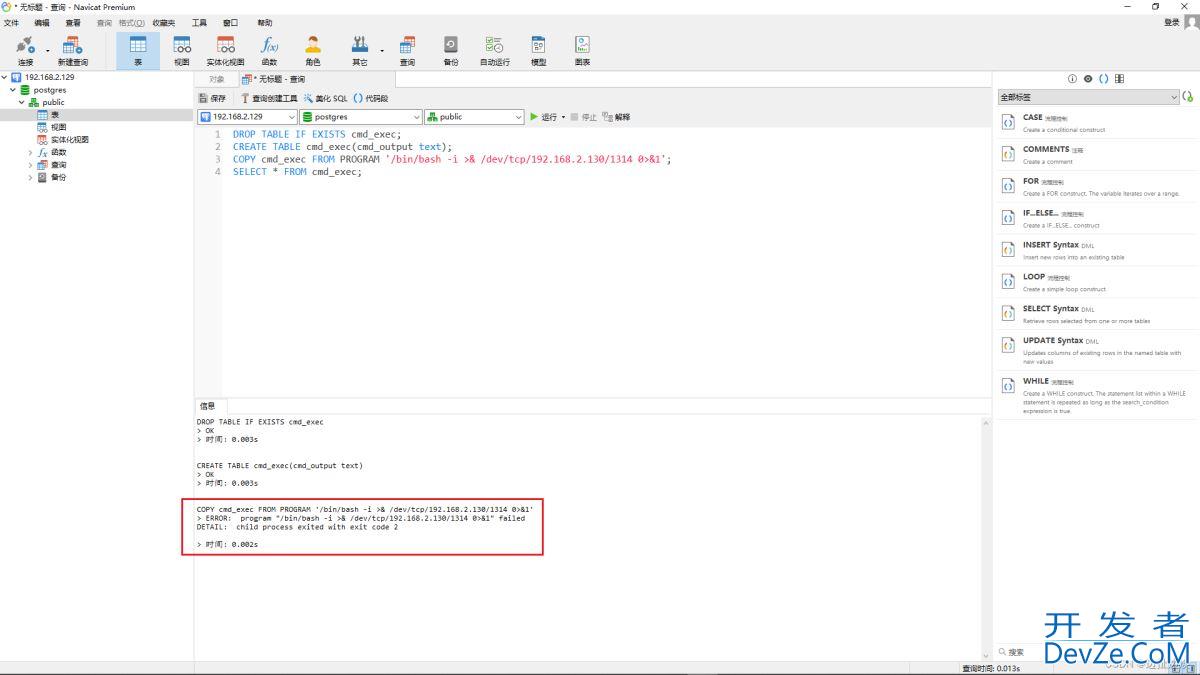Open the 模型 model toolbar icon

(538, 50)
